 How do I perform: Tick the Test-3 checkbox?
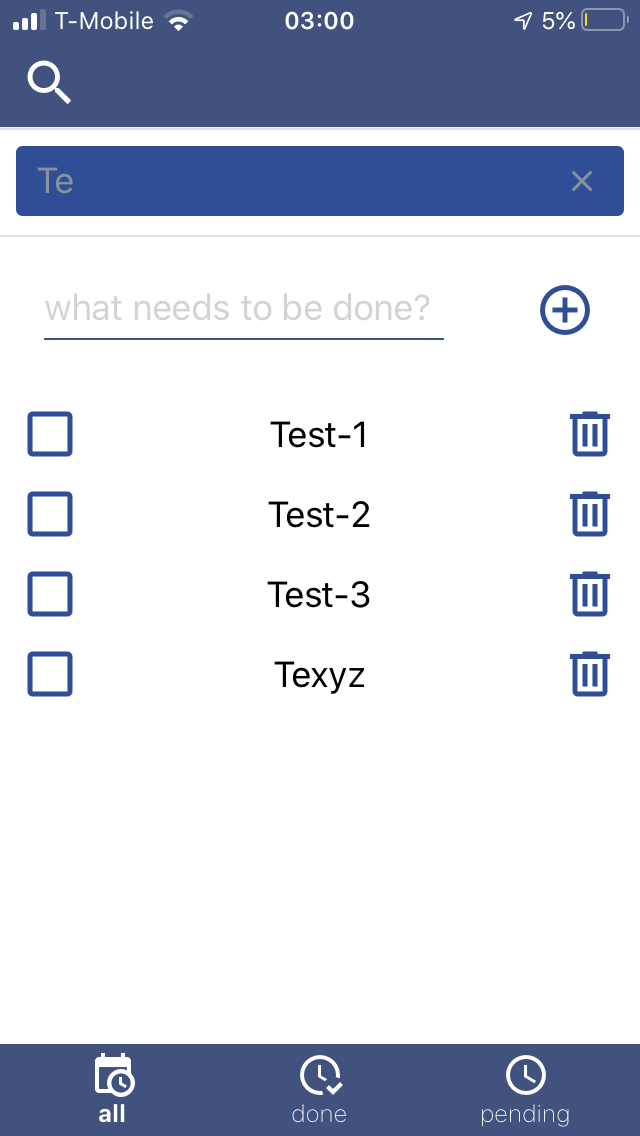pos(50,594)
